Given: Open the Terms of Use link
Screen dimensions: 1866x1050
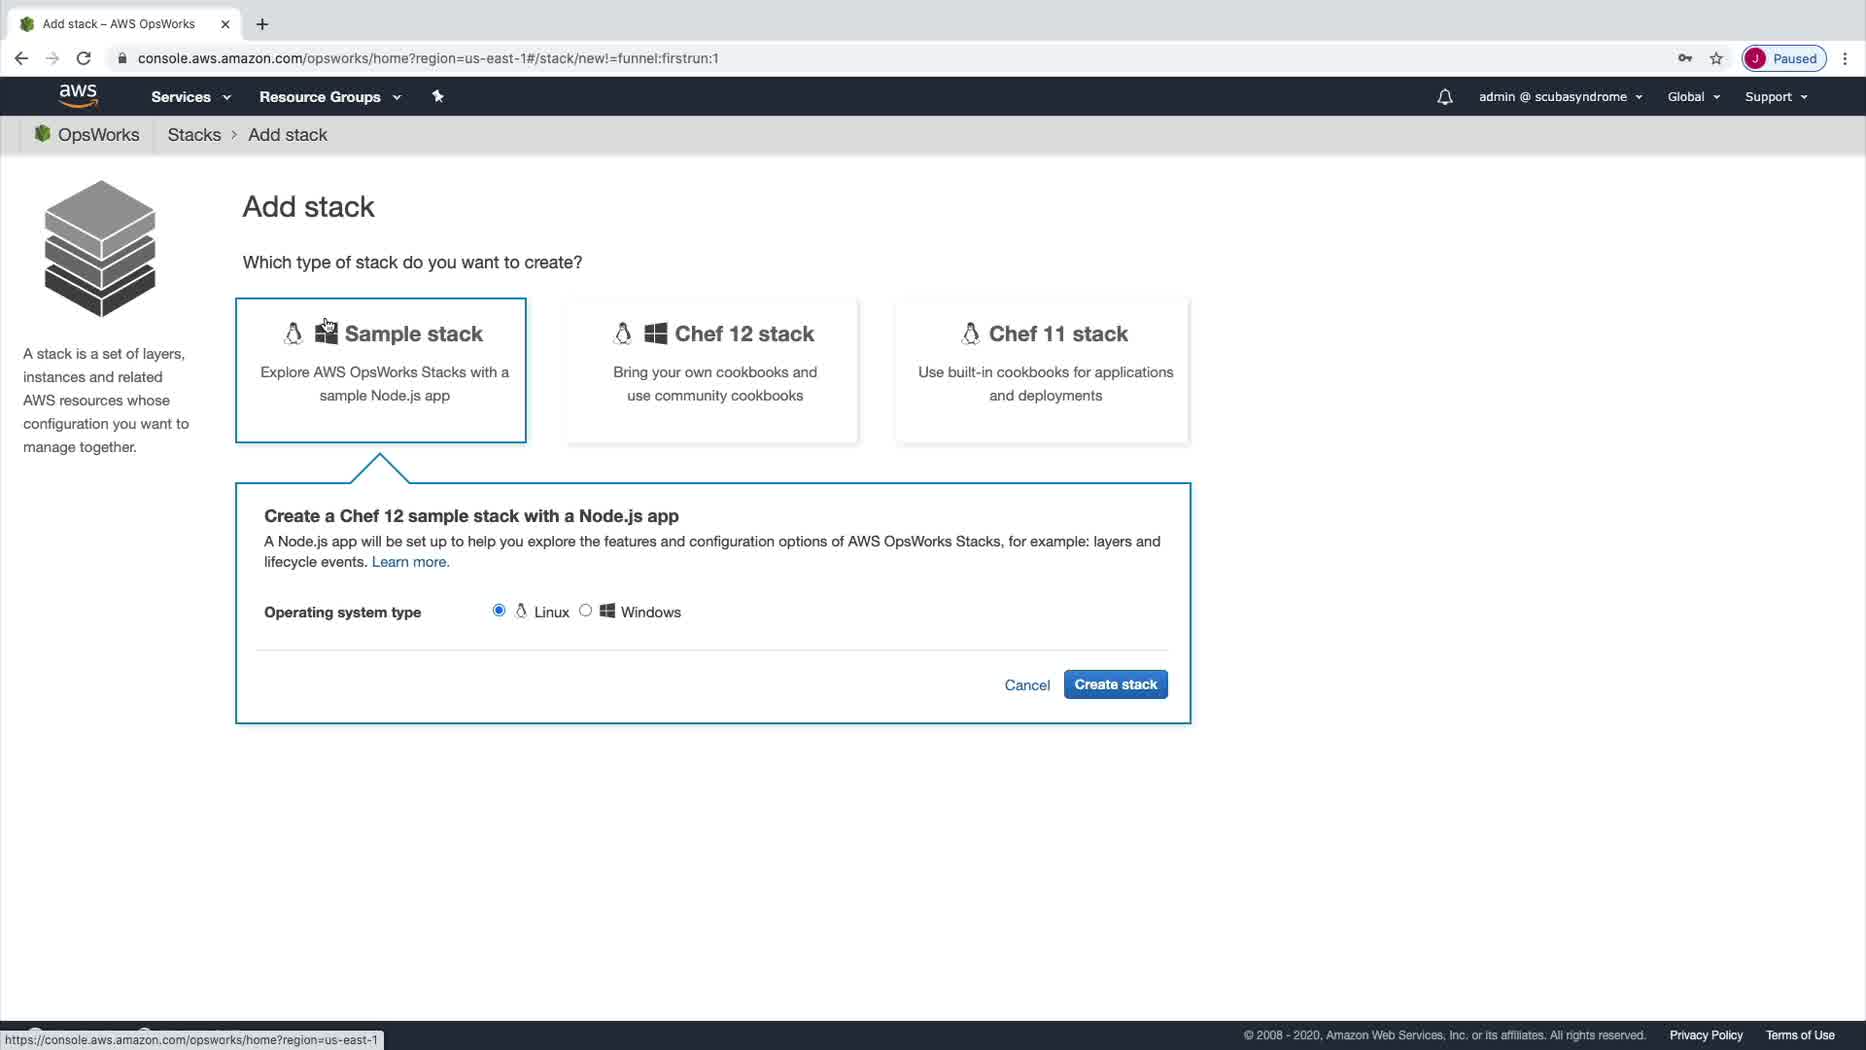Looking at the screenshot, I should point(1799,1035).
